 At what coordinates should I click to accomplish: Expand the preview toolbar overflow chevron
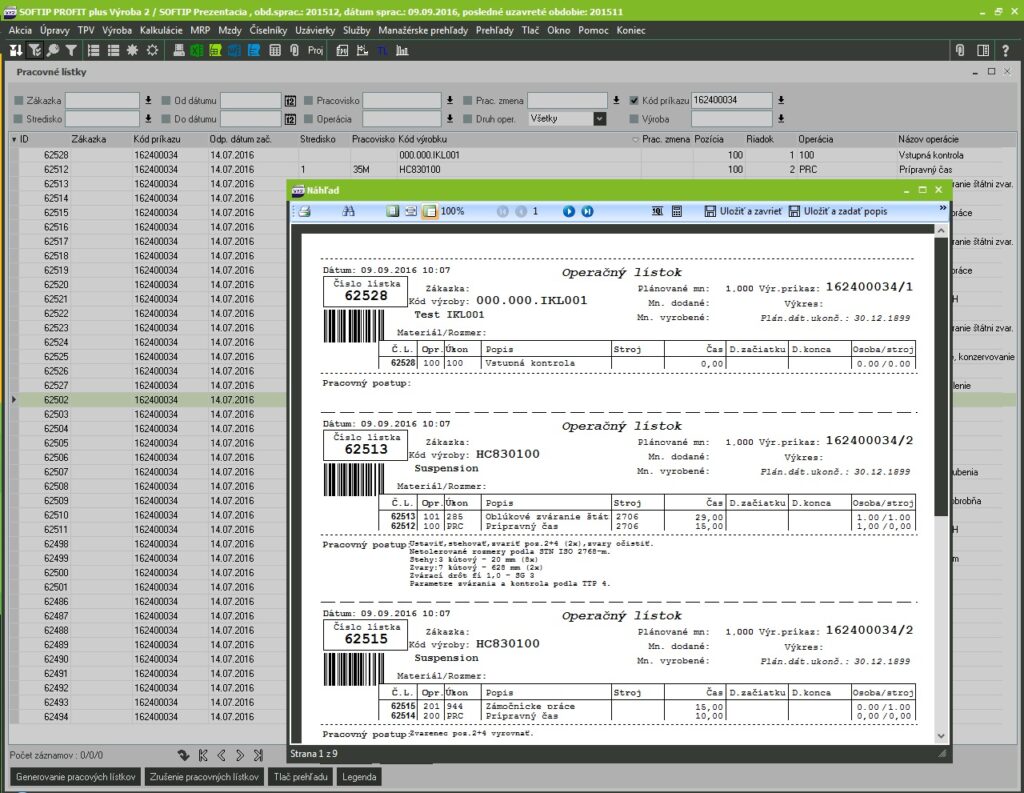coord(942,209)
